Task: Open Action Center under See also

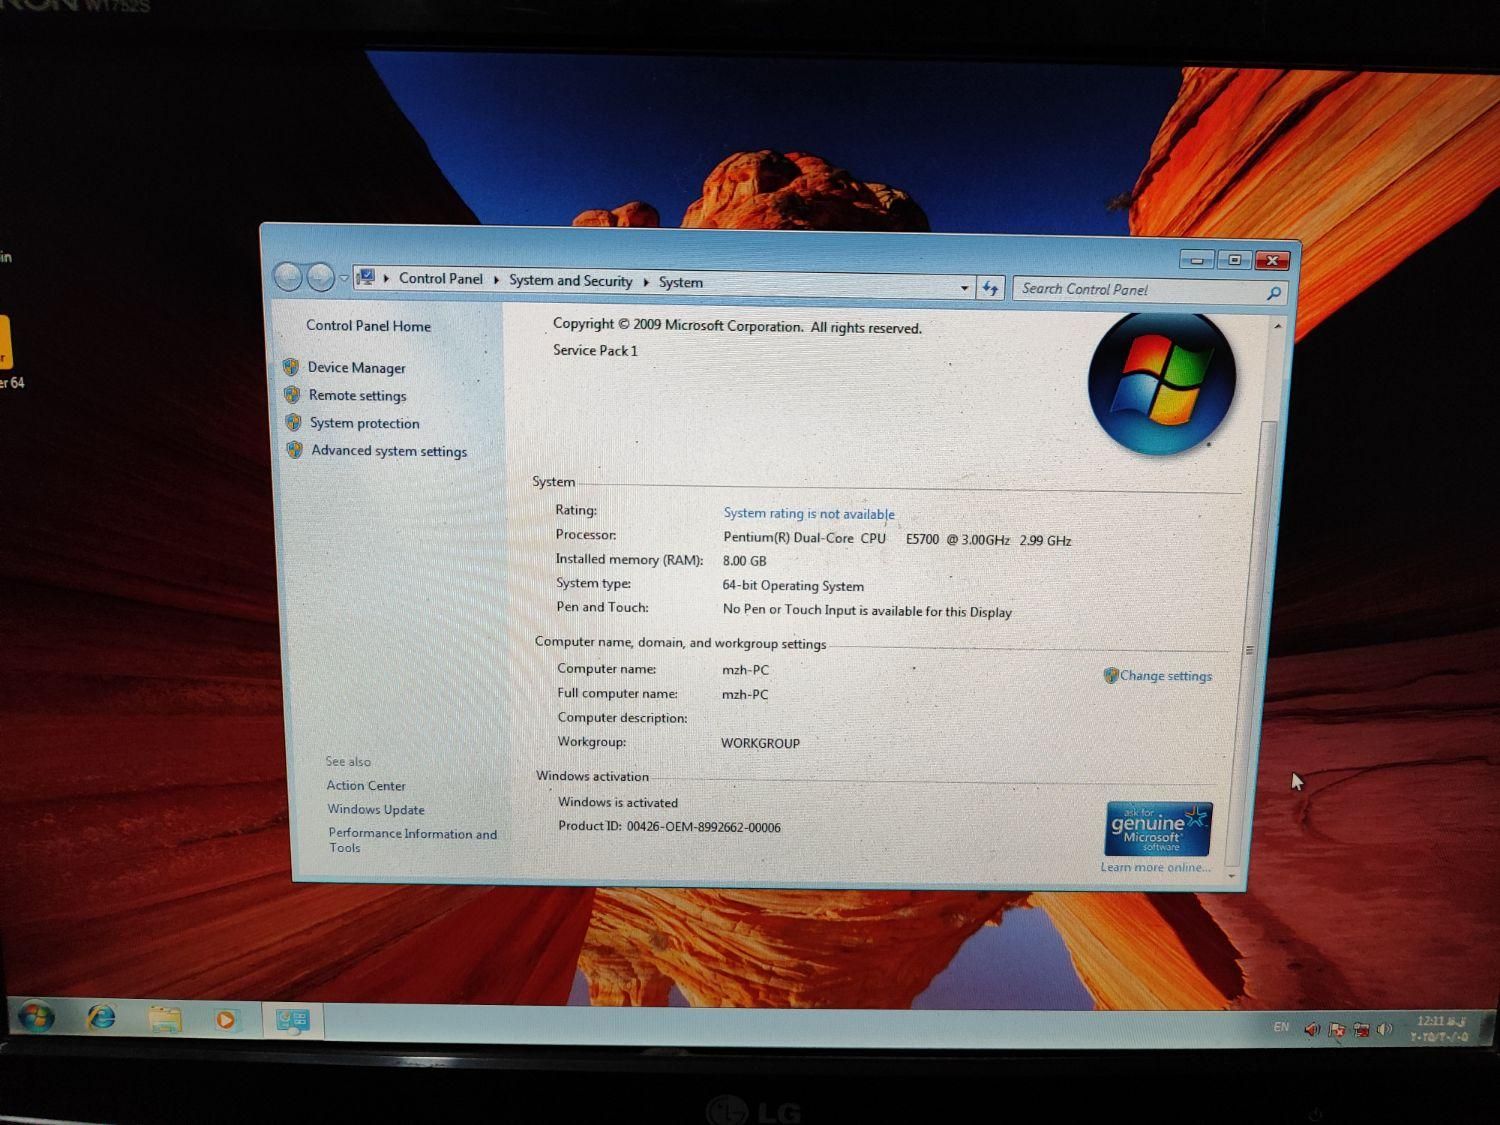Action: 366,786
